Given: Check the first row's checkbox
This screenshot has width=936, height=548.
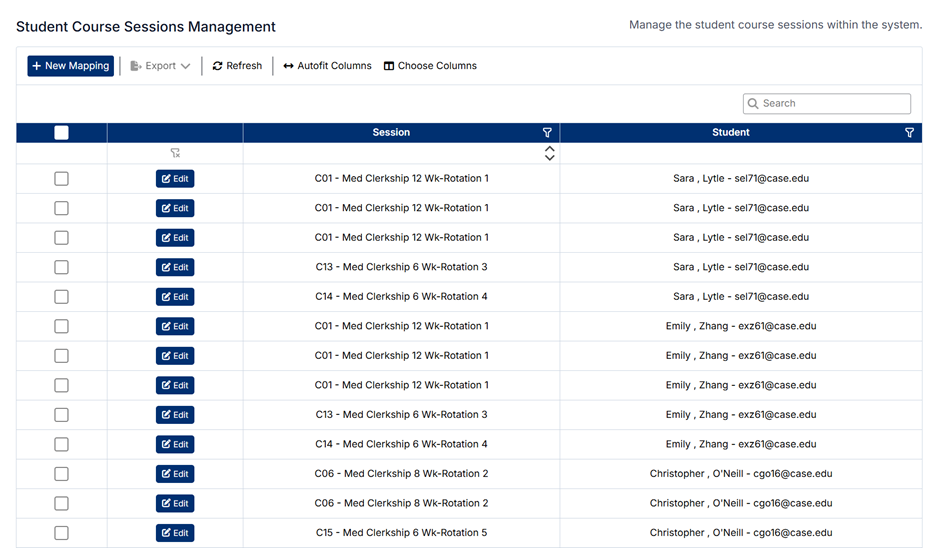Looking at the screenshot, I should click(61, 179).
